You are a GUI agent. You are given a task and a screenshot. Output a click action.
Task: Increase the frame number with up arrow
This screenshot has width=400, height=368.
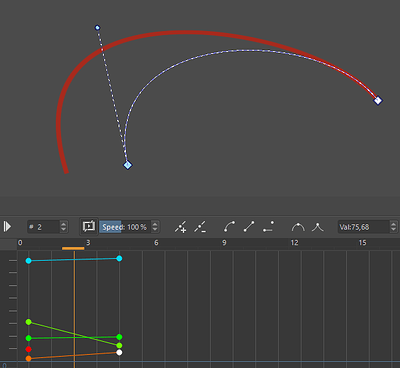click(64, 224)
